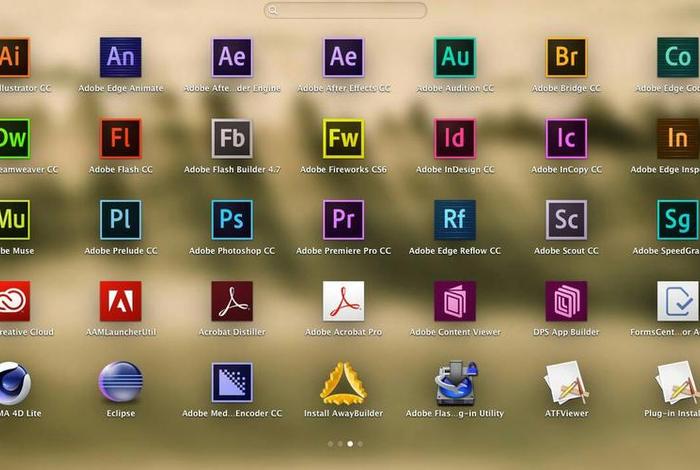700x470 pixels.
Task: Launch Adobe InDesign CC
Action: [x=455, y=138]
